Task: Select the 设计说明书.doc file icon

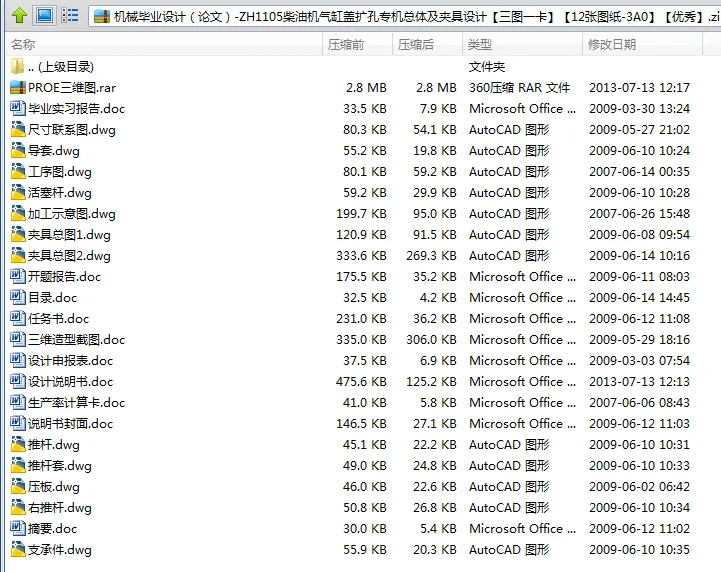Action: (x=18, y=382)
